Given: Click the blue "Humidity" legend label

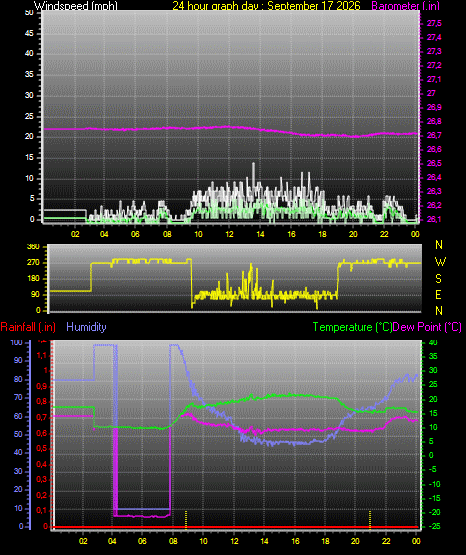Looking at the screenshot, I should click(x=86, y=327).
